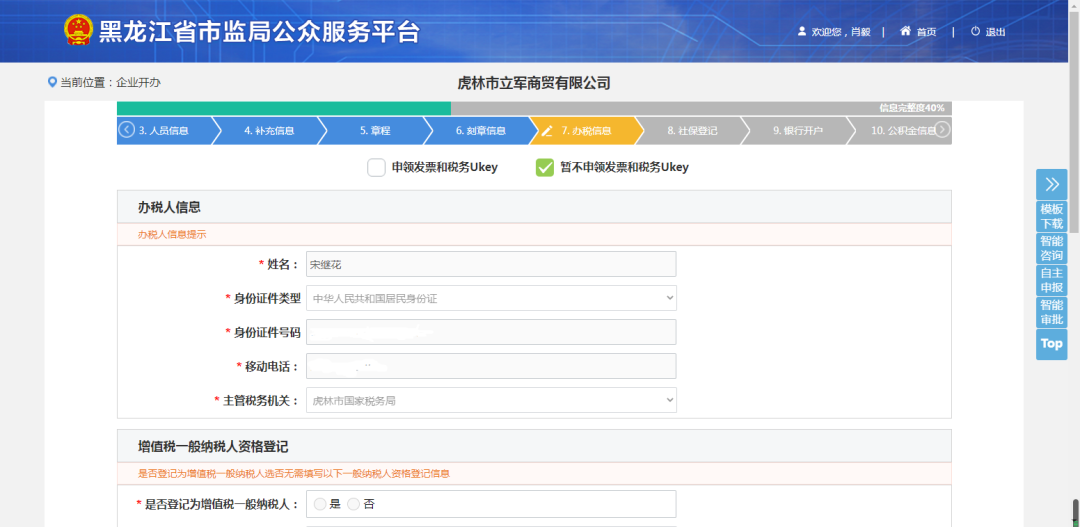Click the home icon in header

pos(905,31)
